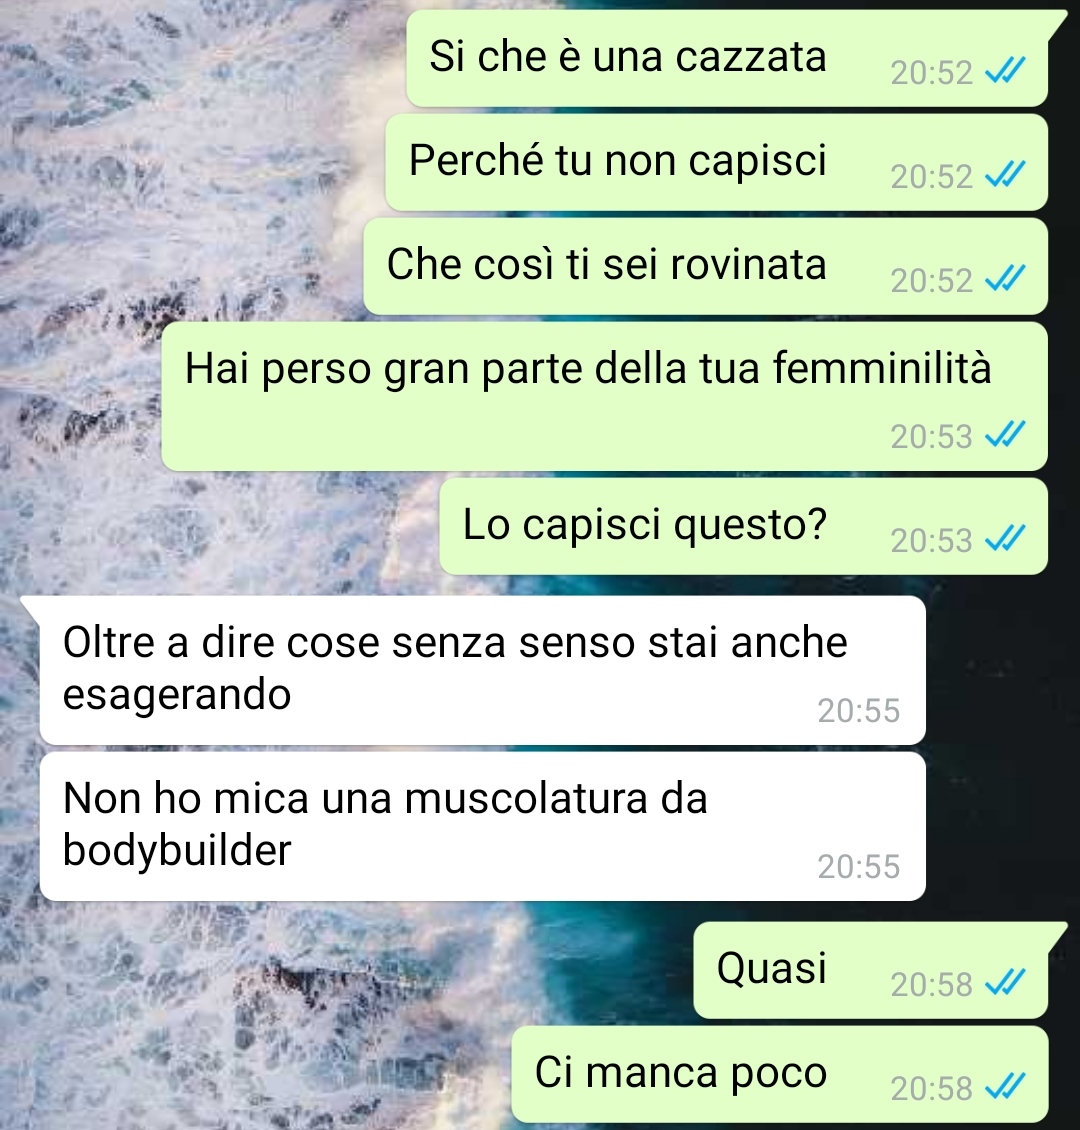Tap the 'Lo capisci questo?' message bubble
The height and width of the screenshot is (1130, 1080).
(744, 526)
